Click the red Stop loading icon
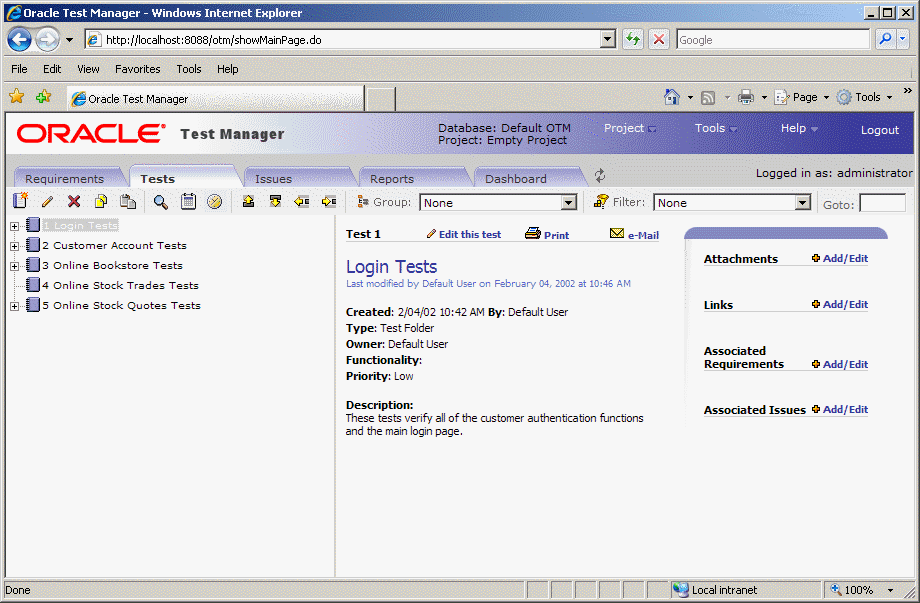 (x=659, y=39)
